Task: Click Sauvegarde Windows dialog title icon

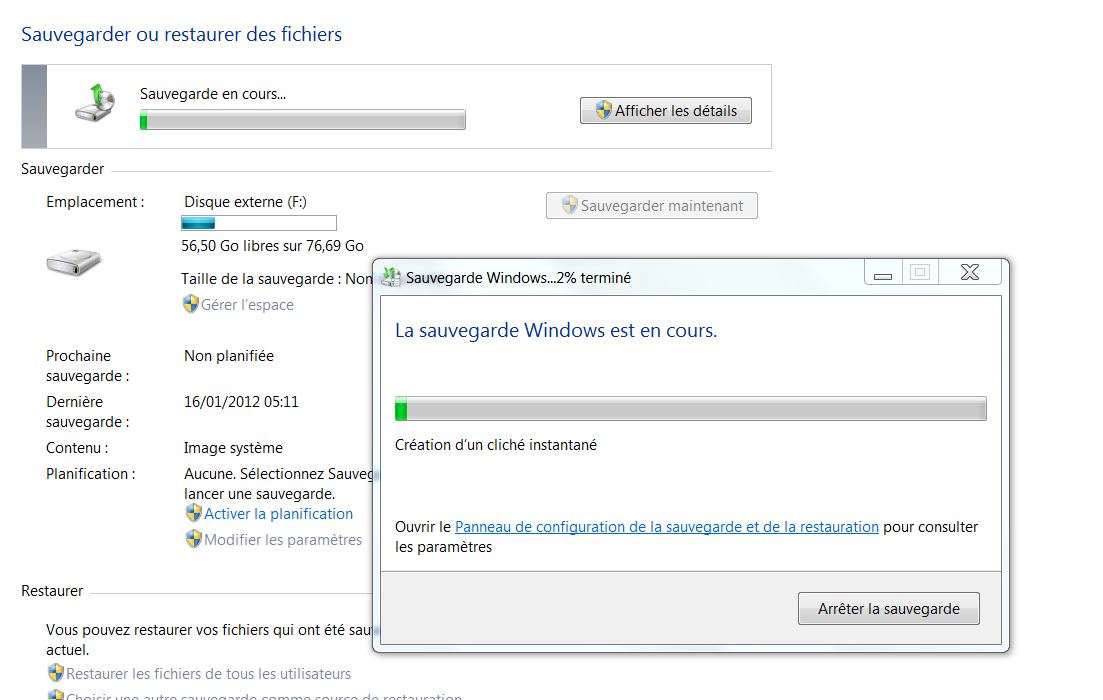Action: 391,277
